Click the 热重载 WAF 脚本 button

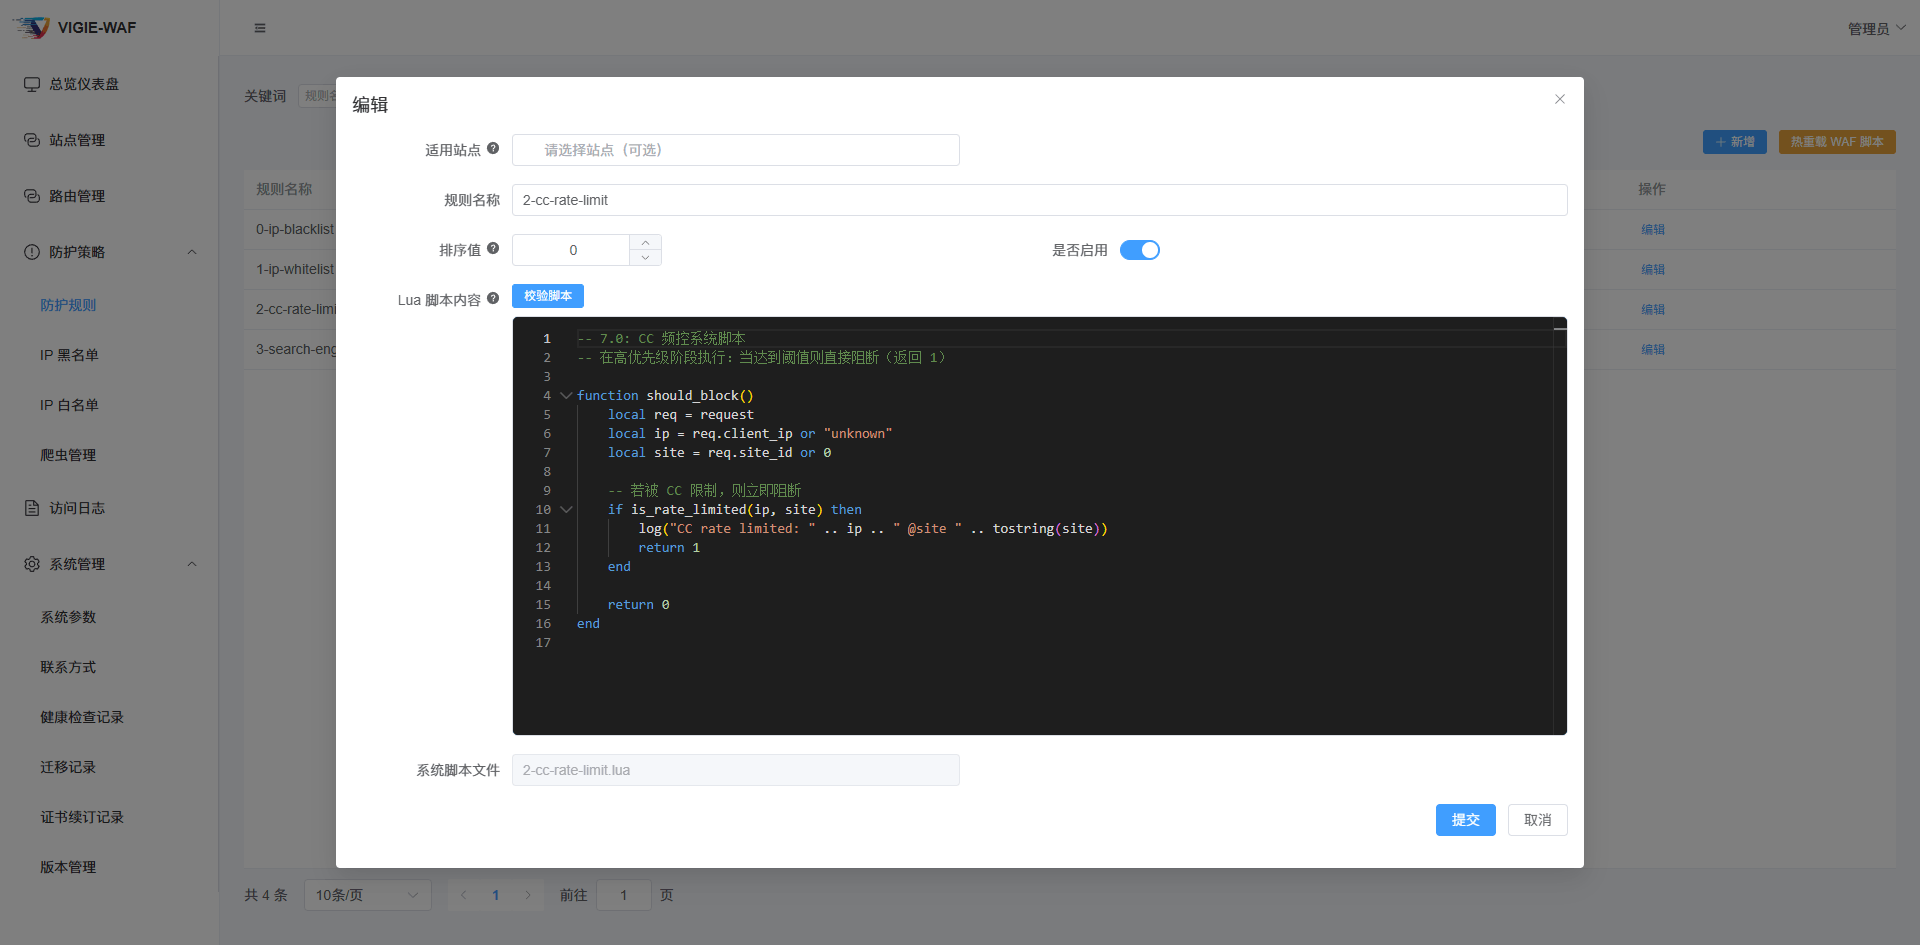coord(1837,142)
